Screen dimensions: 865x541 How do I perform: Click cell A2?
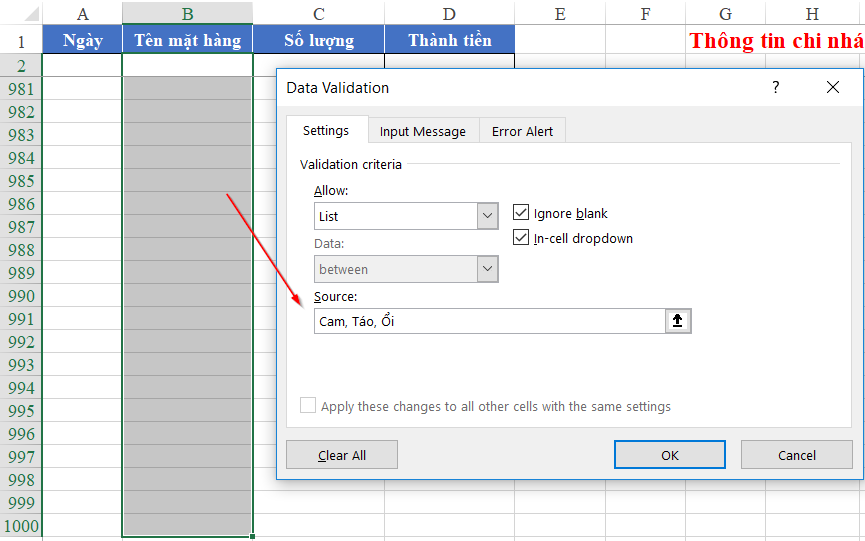pyautogui.click(x=82, y=65)
